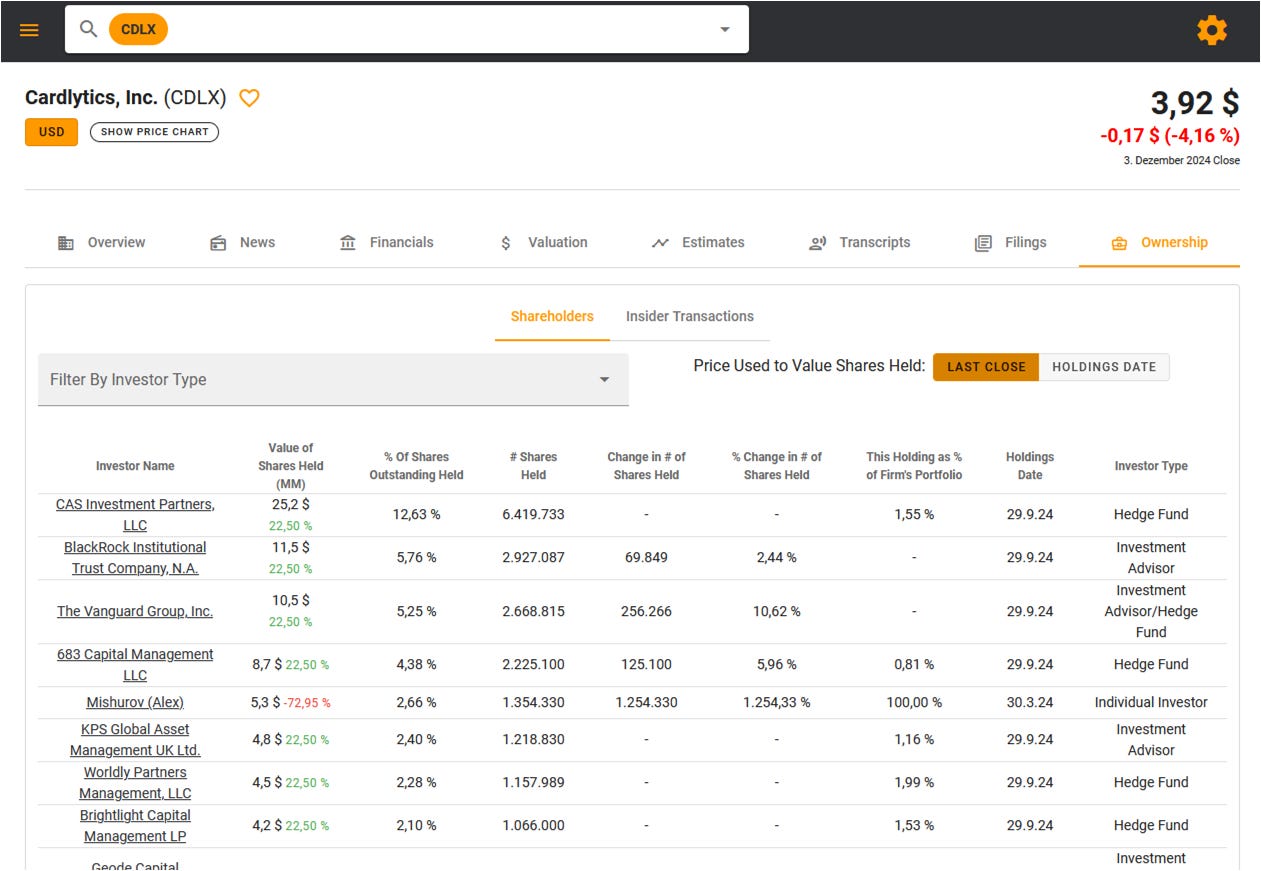The image size is (1261, 871).
Task: Open the Transcripts tab
Action: coord(859,243)
